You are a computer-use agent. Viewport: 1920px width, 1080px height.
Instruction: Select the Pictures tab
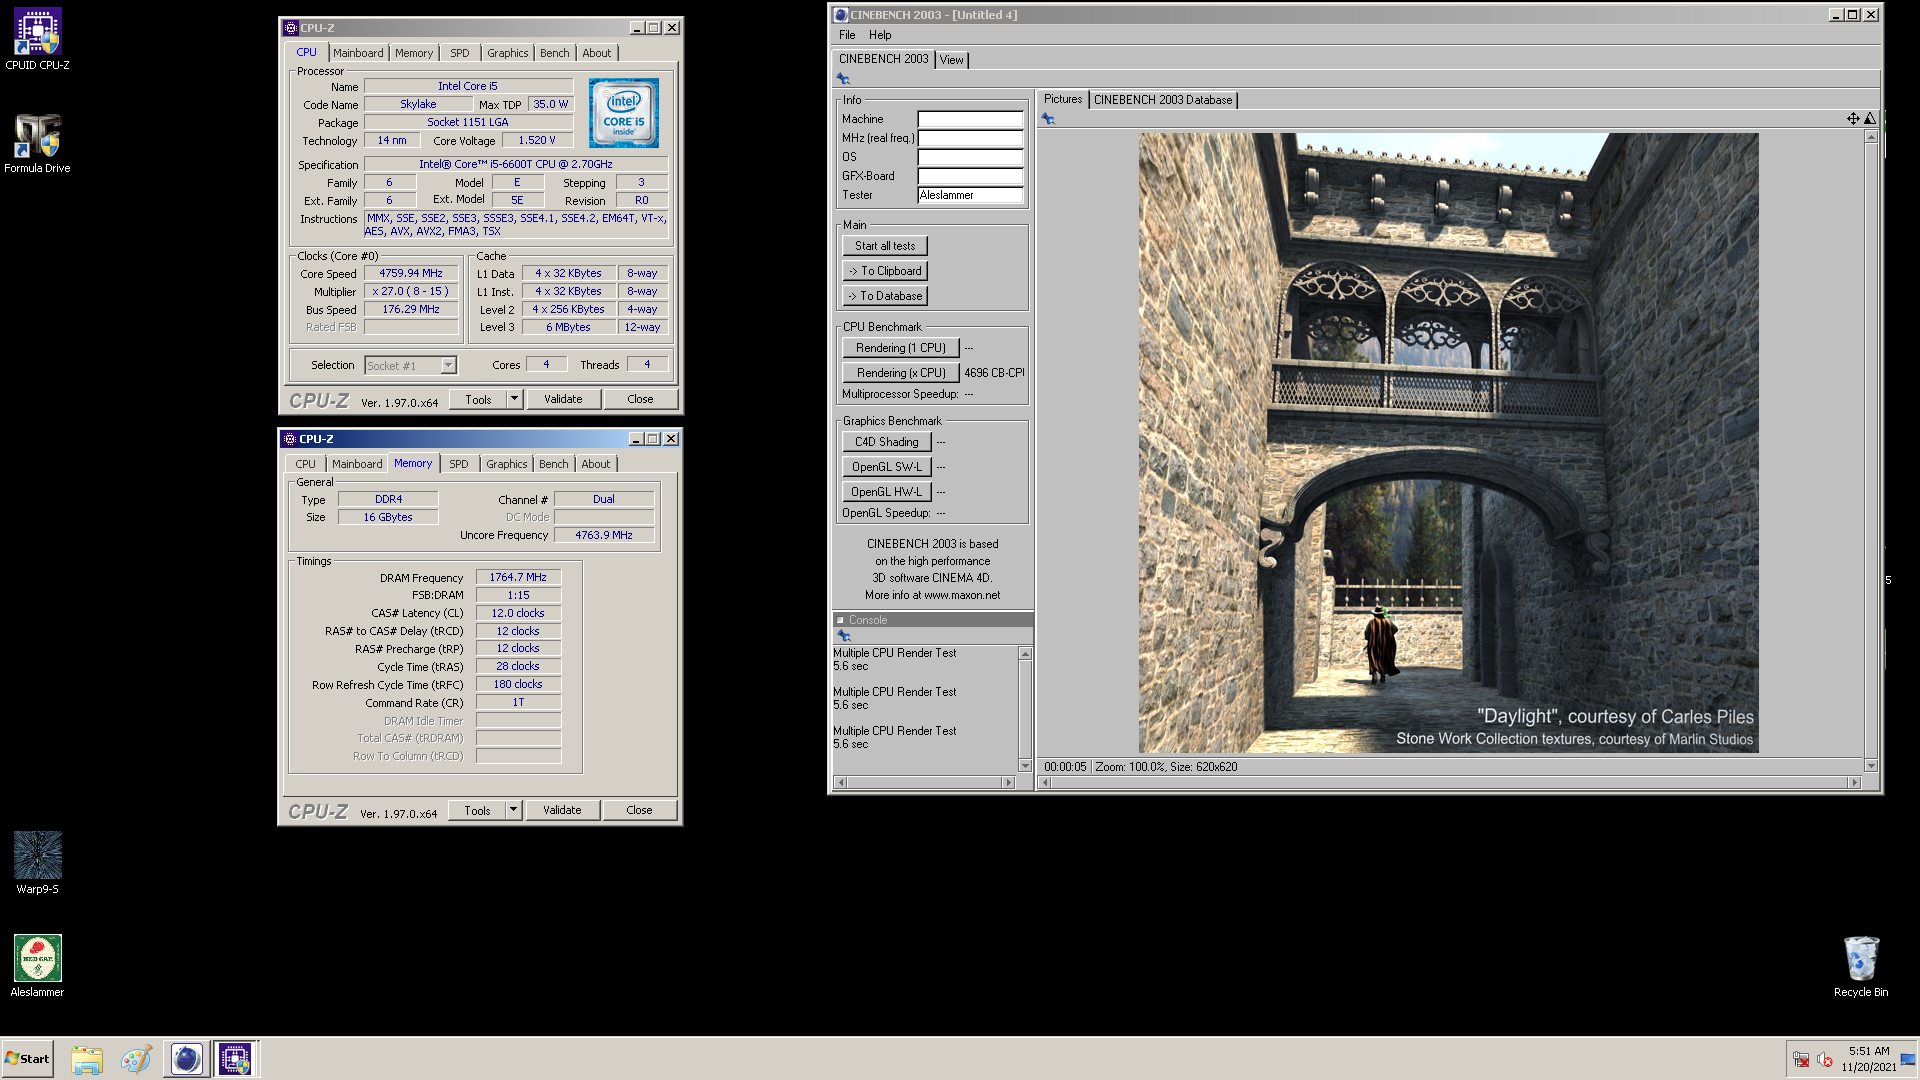(x=1063, y=99)
